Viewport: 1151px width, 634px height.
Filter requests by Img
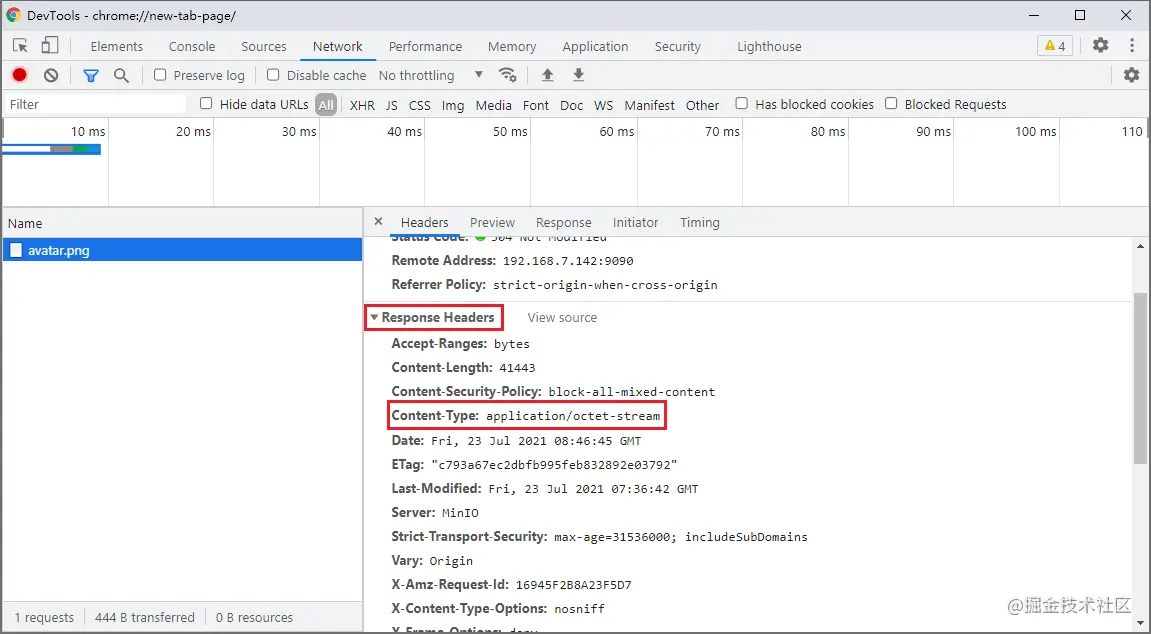453,105
